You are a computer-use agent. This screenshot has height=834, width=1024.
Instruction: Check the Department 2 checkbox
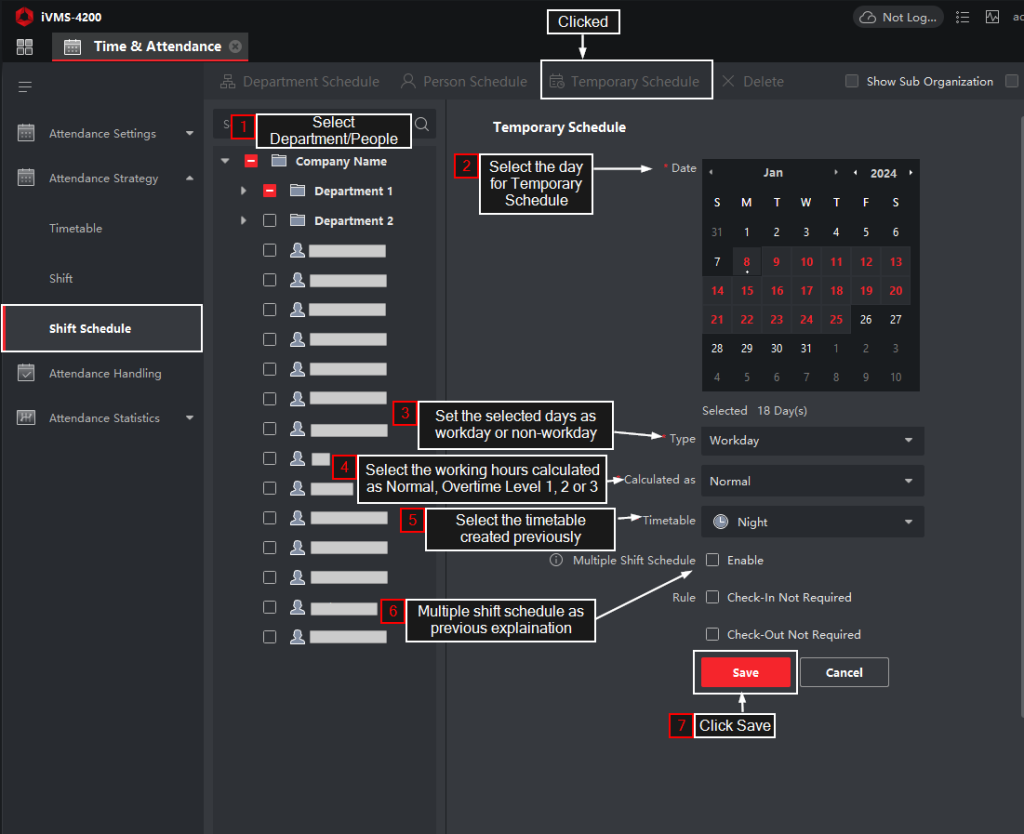coord(269,220)
